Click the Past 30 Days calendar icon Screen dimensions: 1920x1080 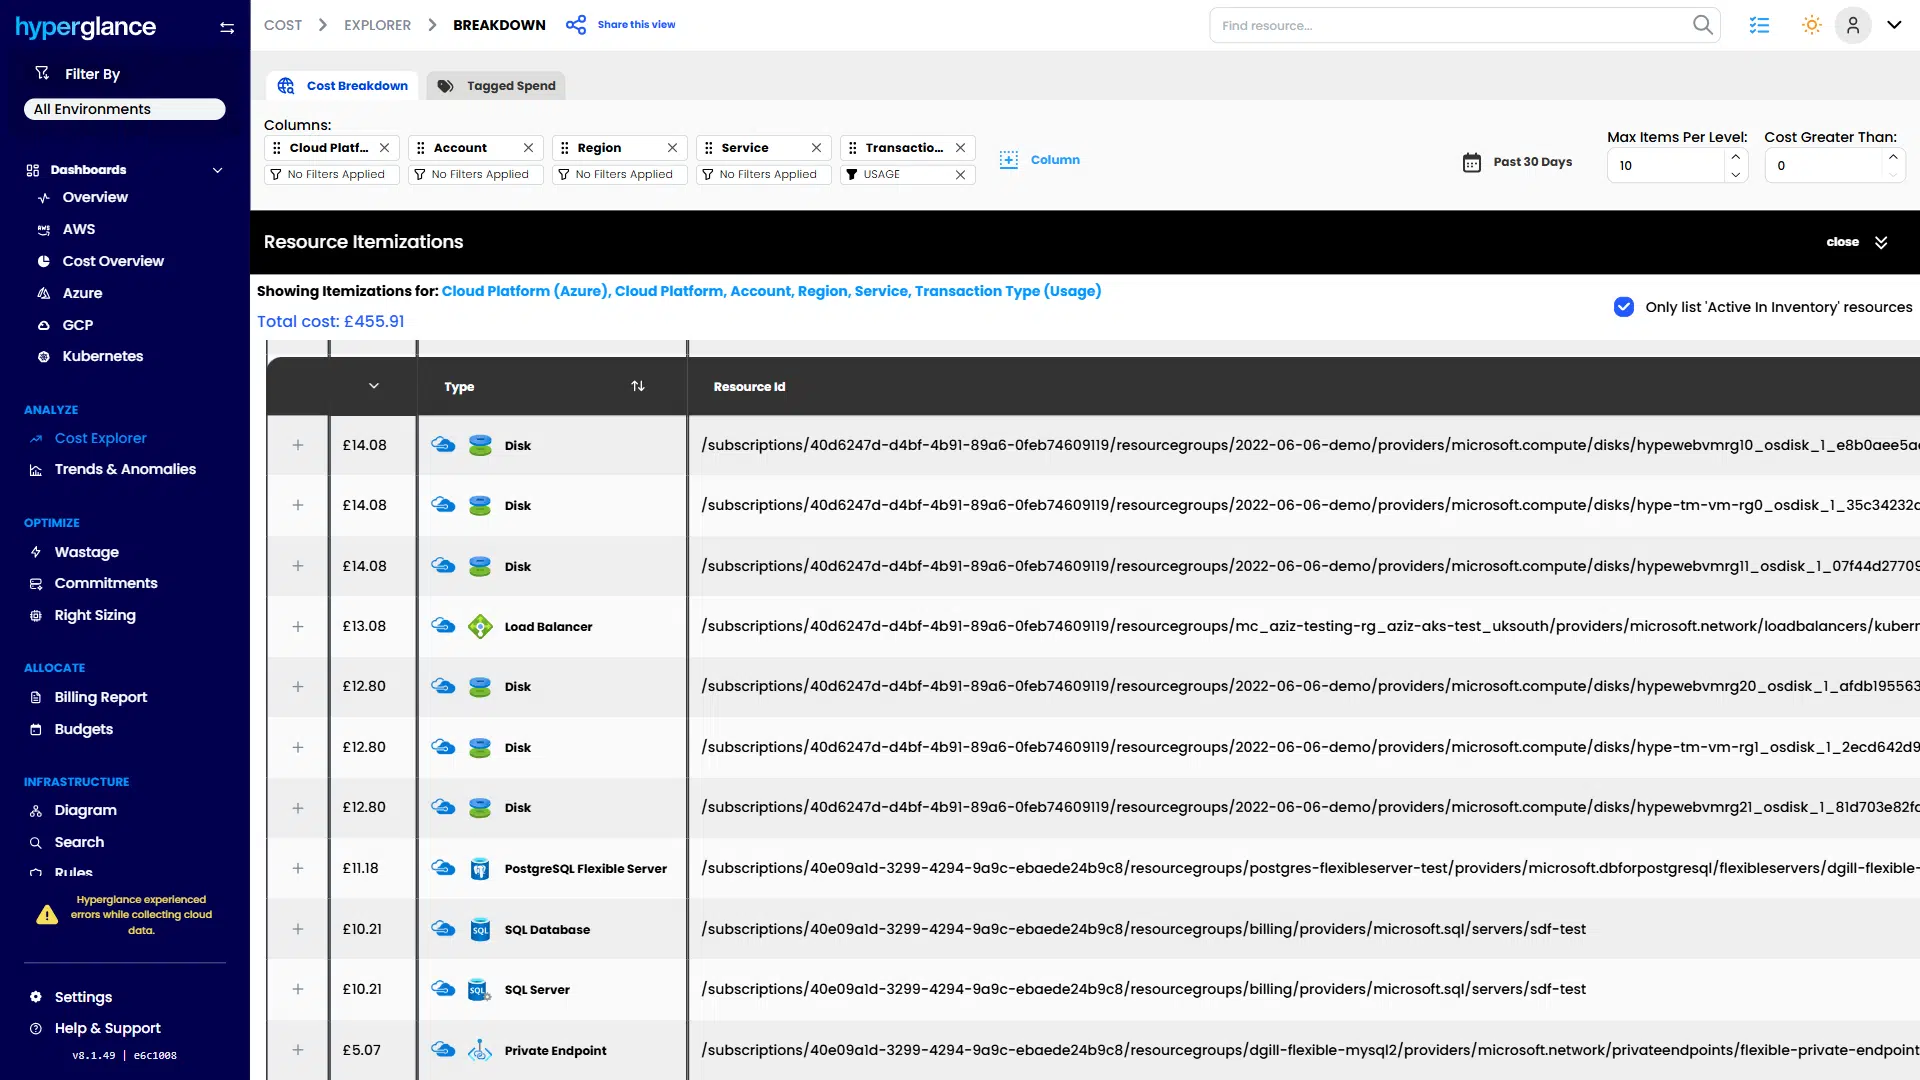click(x=1472, y=162)
